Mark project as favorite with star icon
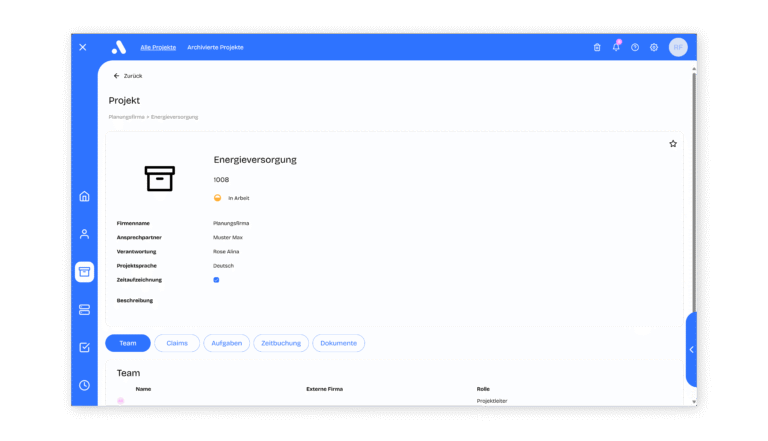The width and height of the screenshot is (768, 441). [x=673, y=144]
